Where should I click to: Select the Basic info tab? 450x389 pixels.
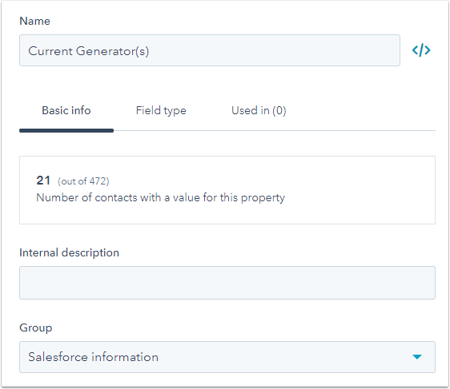[66, 110]
